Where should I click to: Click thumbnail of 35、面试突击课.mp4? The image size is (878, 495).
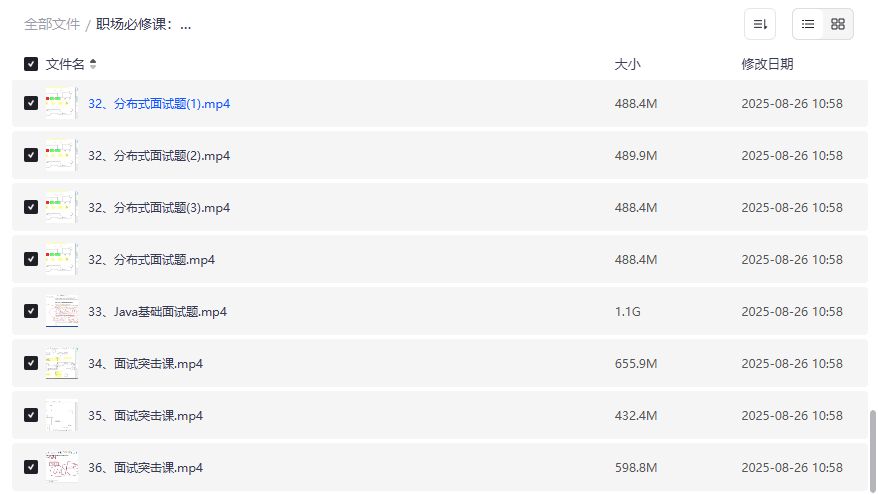pyautogui.click(x=61, y=415)
